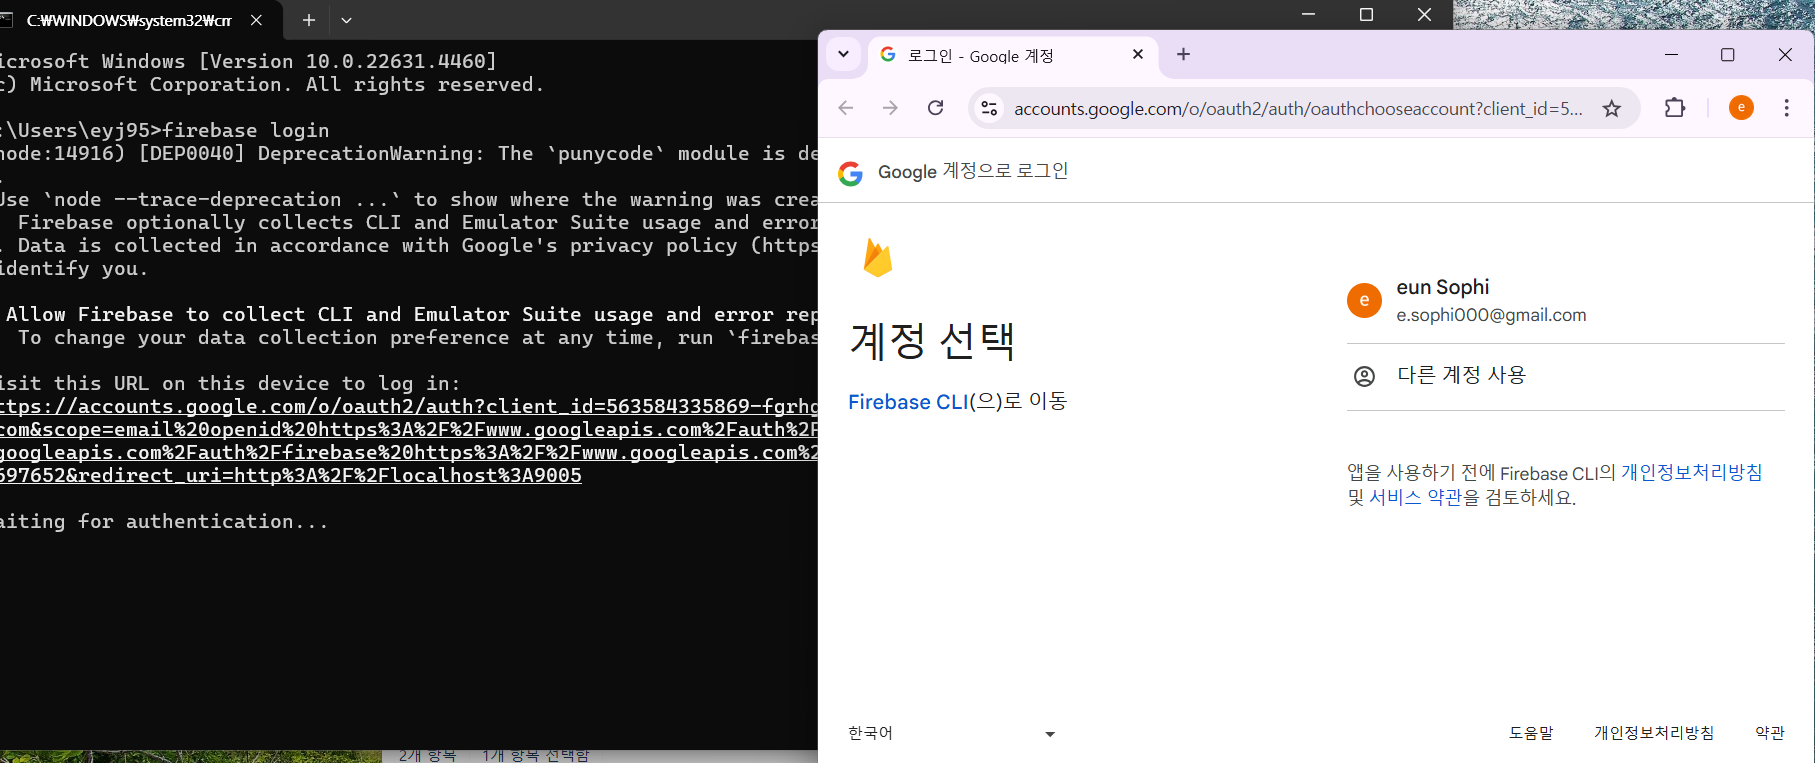Click Chrome's forward arrow
Screen dimensions: 1815x763
click(890, 108)
